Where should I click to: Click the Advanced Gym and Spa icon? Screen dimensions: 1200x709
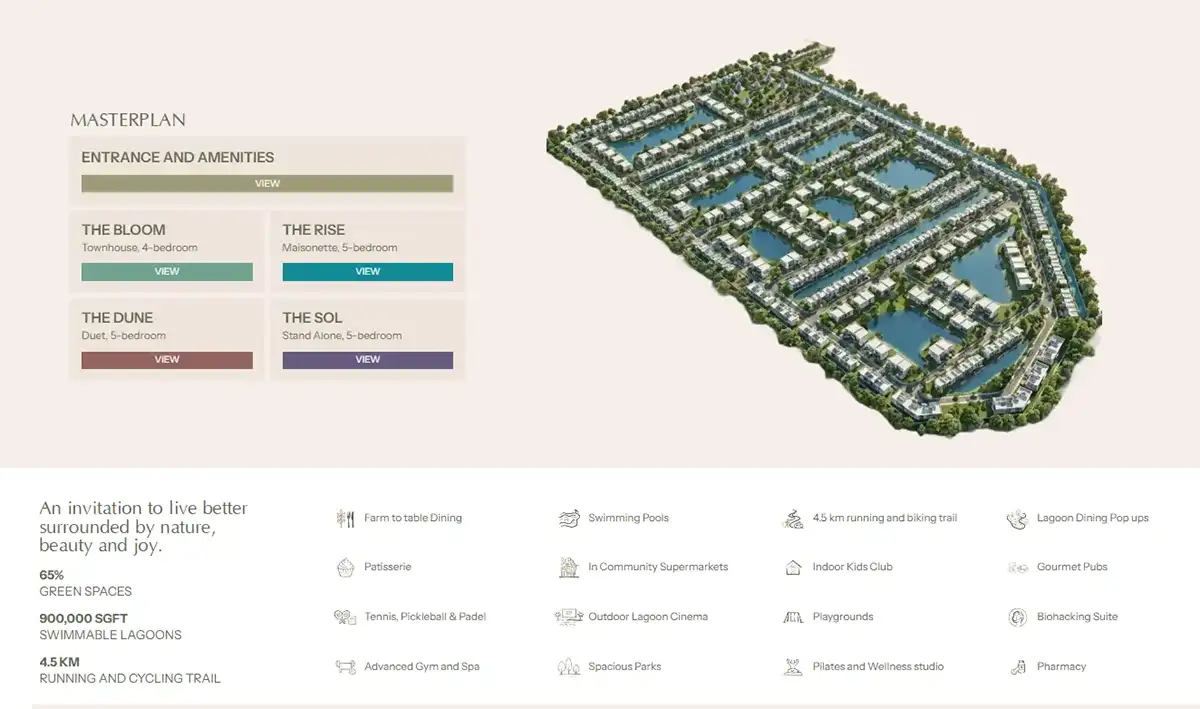point(345,667)
